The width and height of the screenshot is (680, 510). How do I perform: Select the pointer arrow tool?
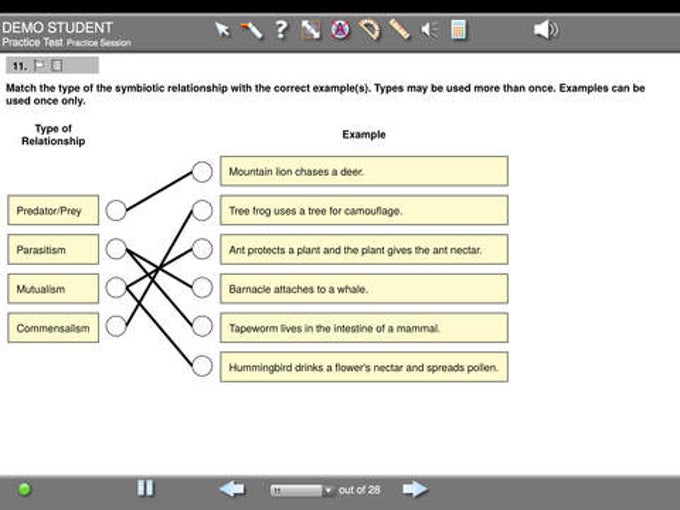(x=223, y=30)
